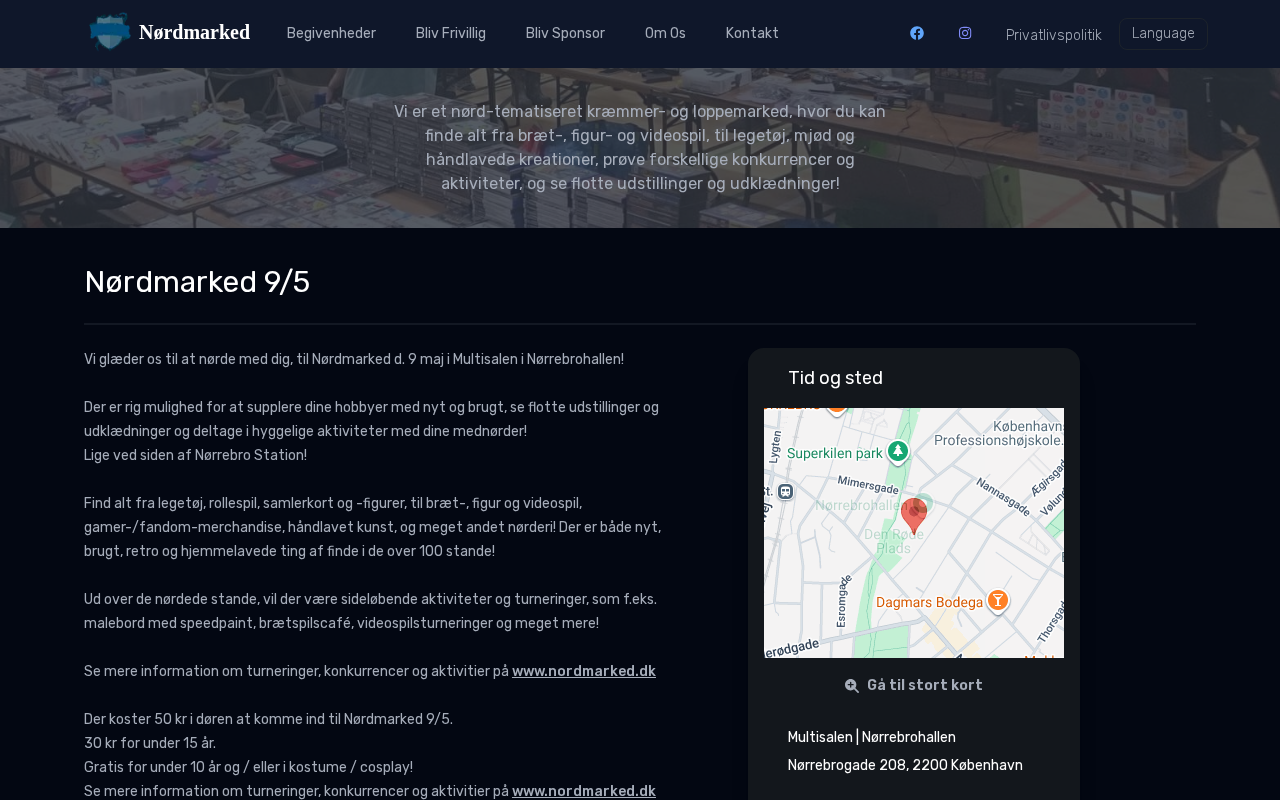
Task: Click the Dagmars Bodega cocktail marker
Action: point(997,600)
